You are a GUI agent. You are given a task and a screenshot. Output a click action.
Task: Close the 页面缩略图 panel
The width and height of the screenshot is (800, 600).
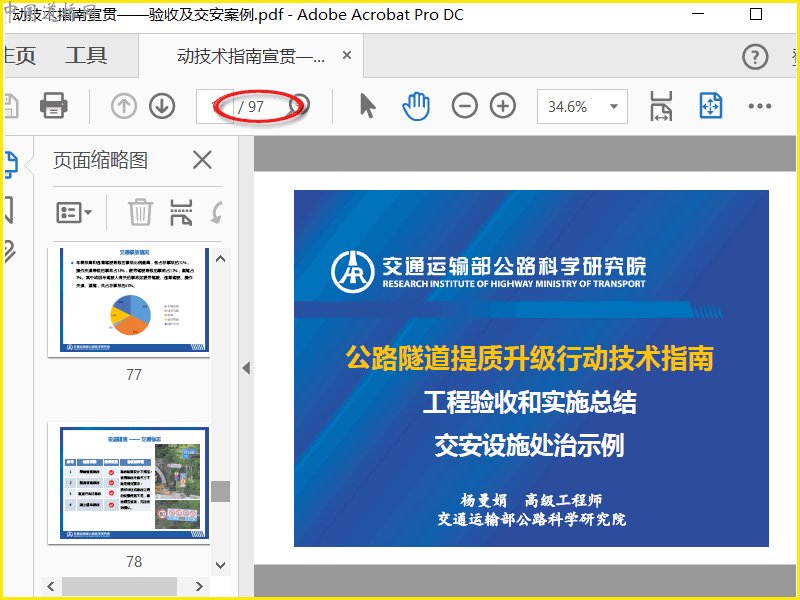pyautogui.click(x=203, y=160)
